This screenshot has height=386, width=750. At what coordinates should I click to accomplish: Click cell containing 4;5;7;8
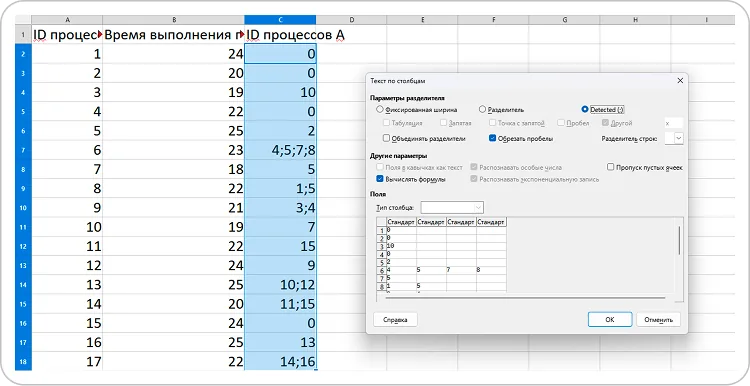(x=280, y=150)
